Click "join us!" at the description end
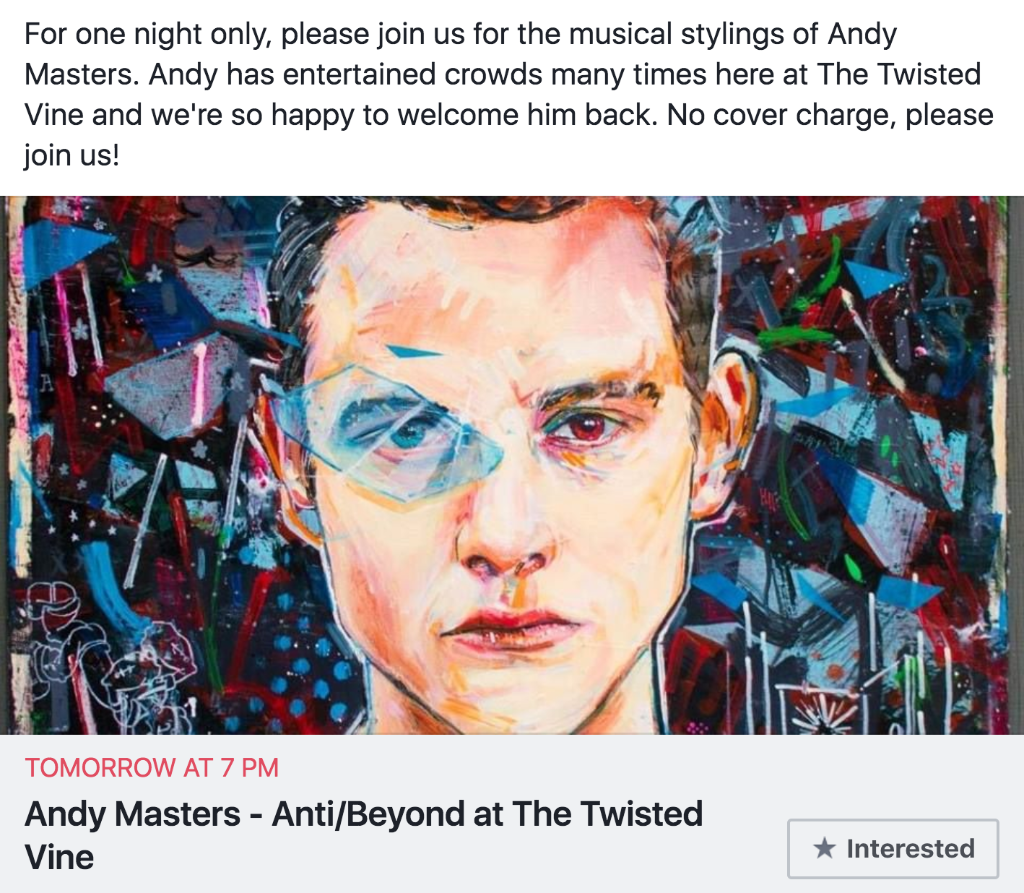 tap(71, 155)
